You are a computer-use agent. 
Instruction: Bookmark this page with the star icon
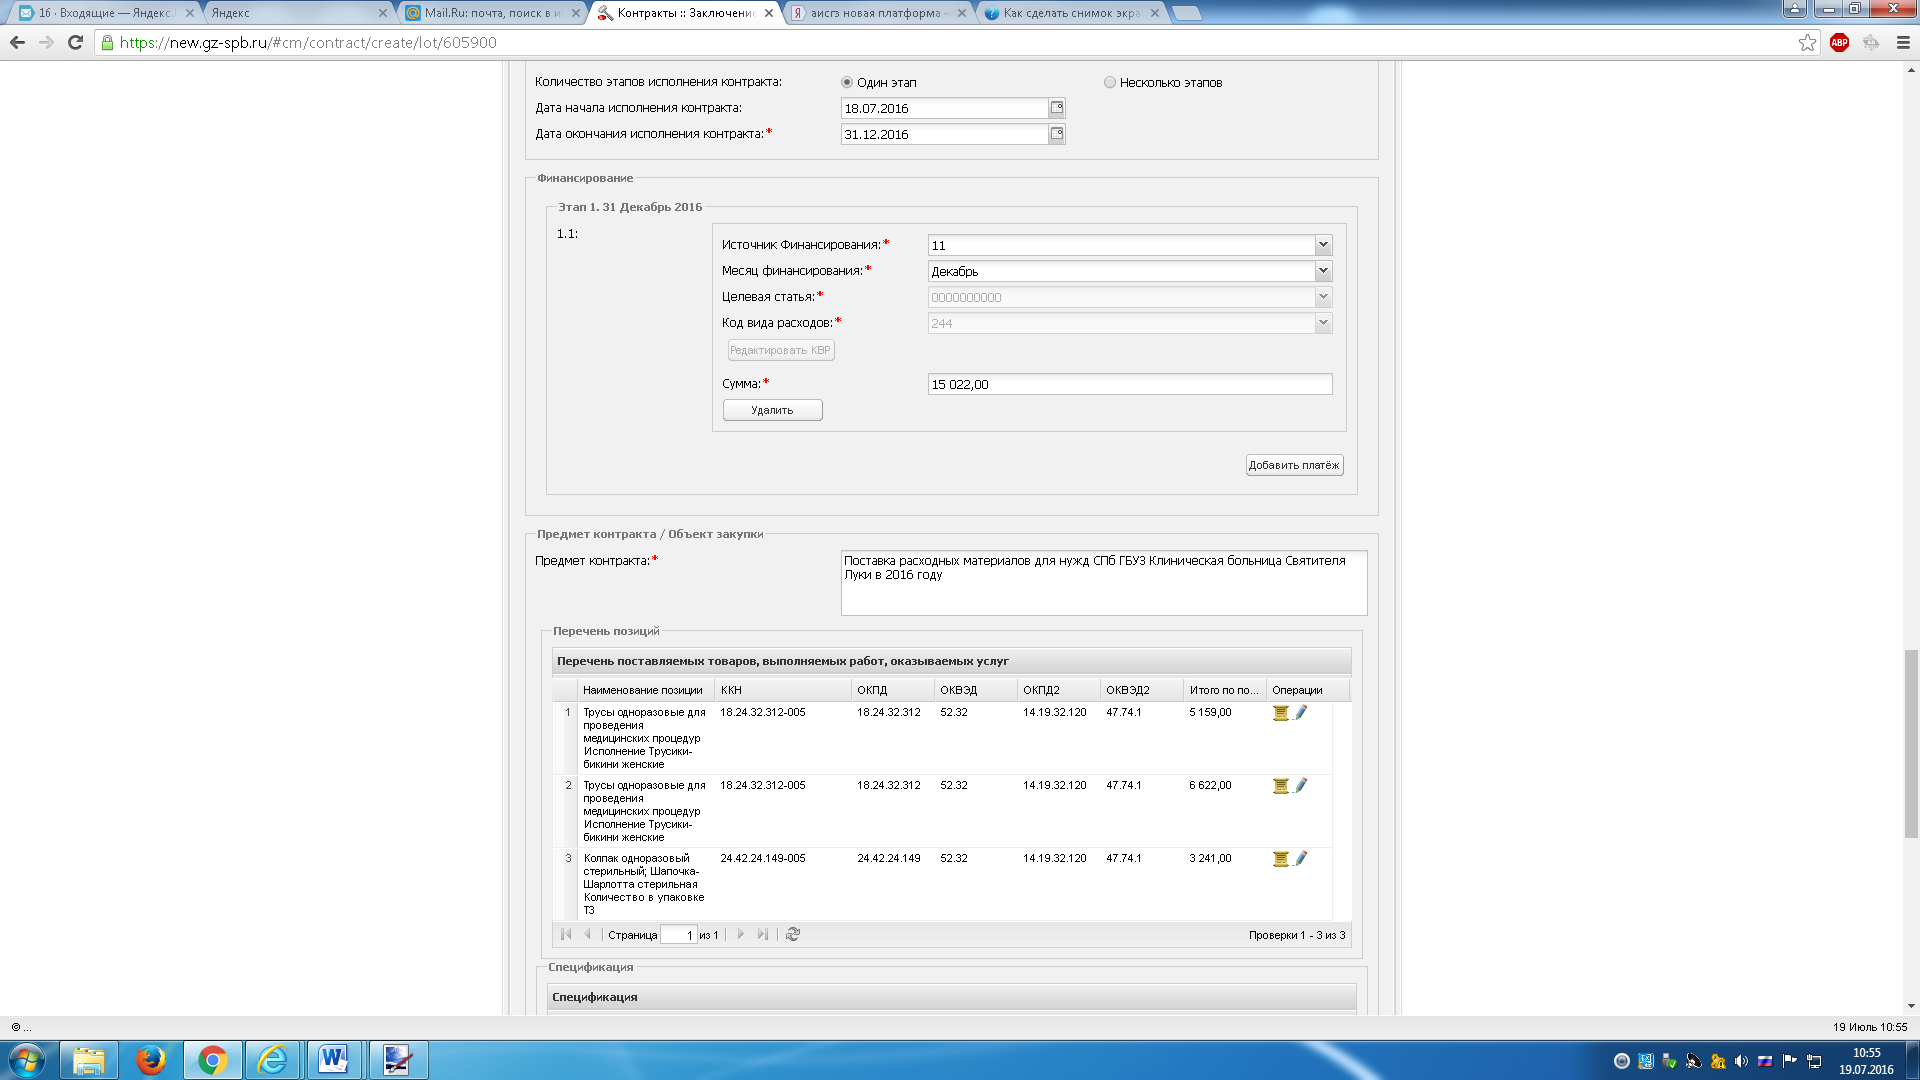coord(1807,43)
